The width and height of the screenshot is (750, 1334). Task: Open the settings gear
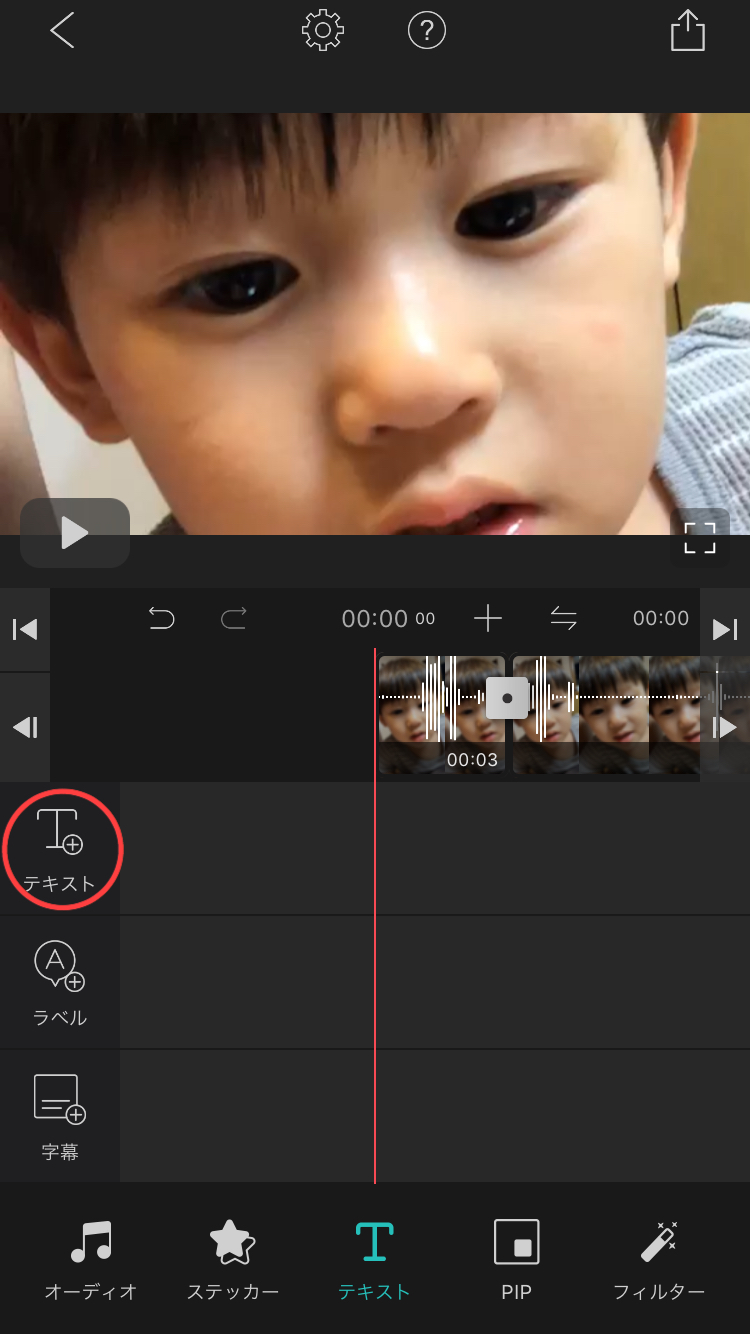(323, 32)
